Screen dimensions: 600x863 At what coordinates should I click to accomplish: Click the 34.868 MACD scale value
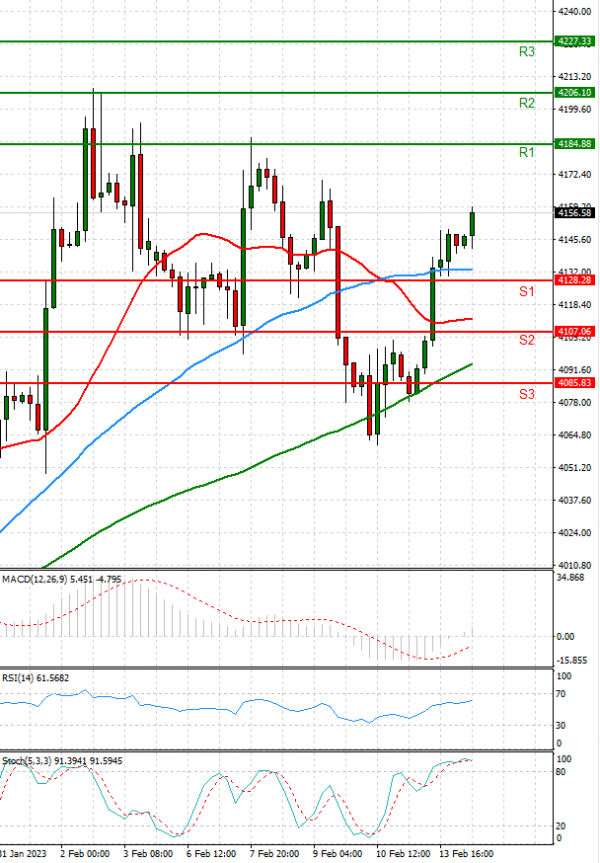(x=572, y=577)
